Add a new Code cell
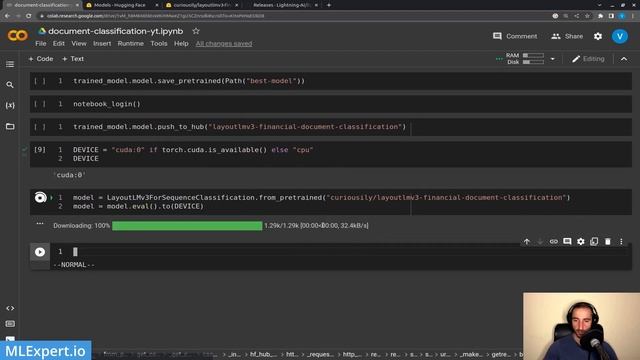640x360 pixels. tap(41, 59)
